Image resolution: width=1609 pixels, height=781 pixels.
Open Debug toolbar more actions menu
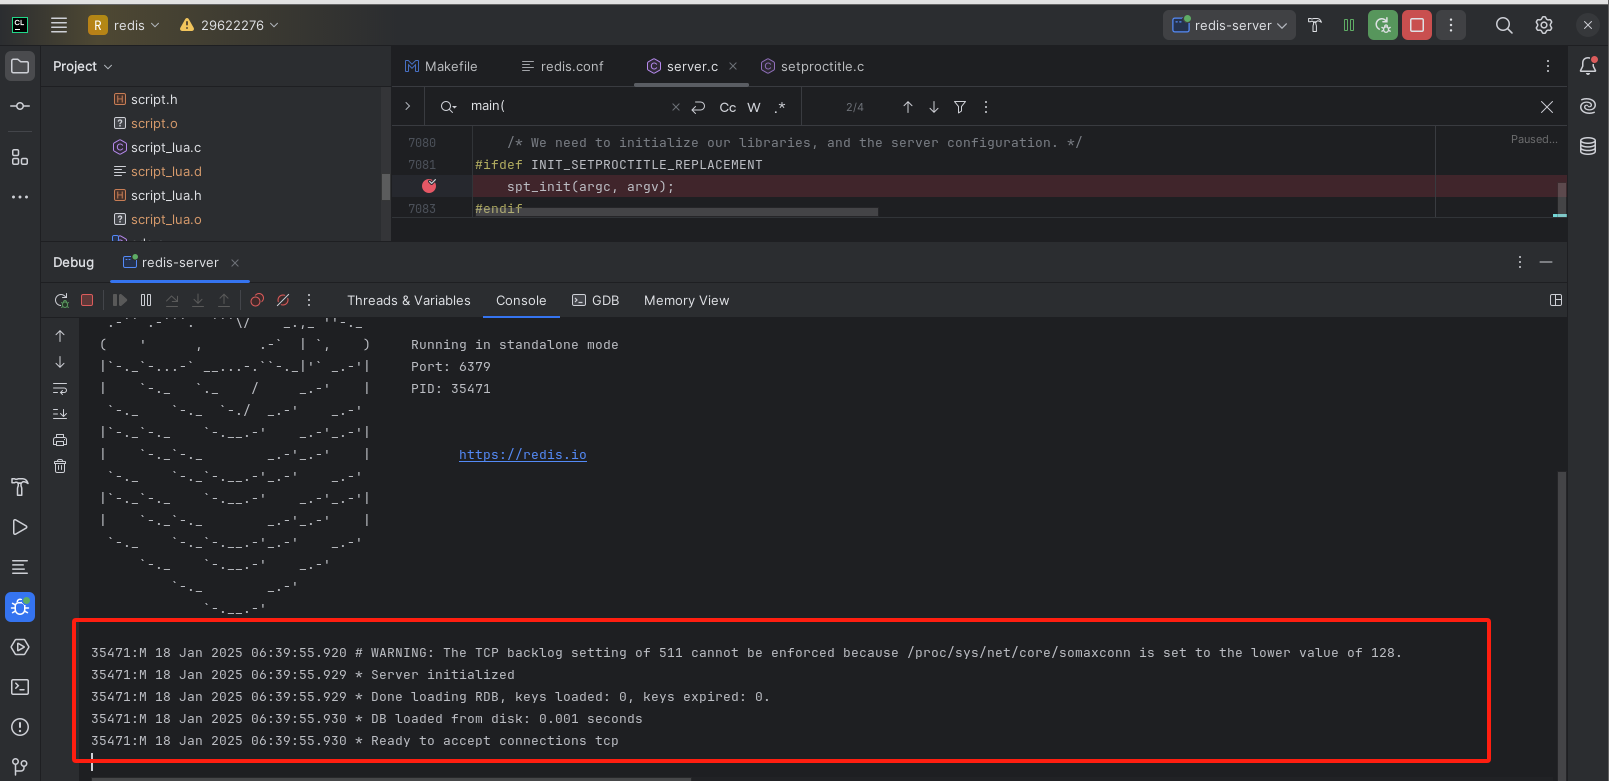[309, 300]
